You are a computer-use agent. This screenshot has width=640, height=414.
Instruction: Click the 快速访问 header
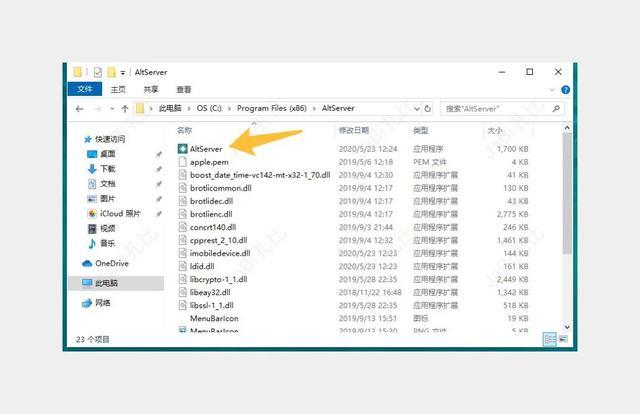[x=104, y=139]
